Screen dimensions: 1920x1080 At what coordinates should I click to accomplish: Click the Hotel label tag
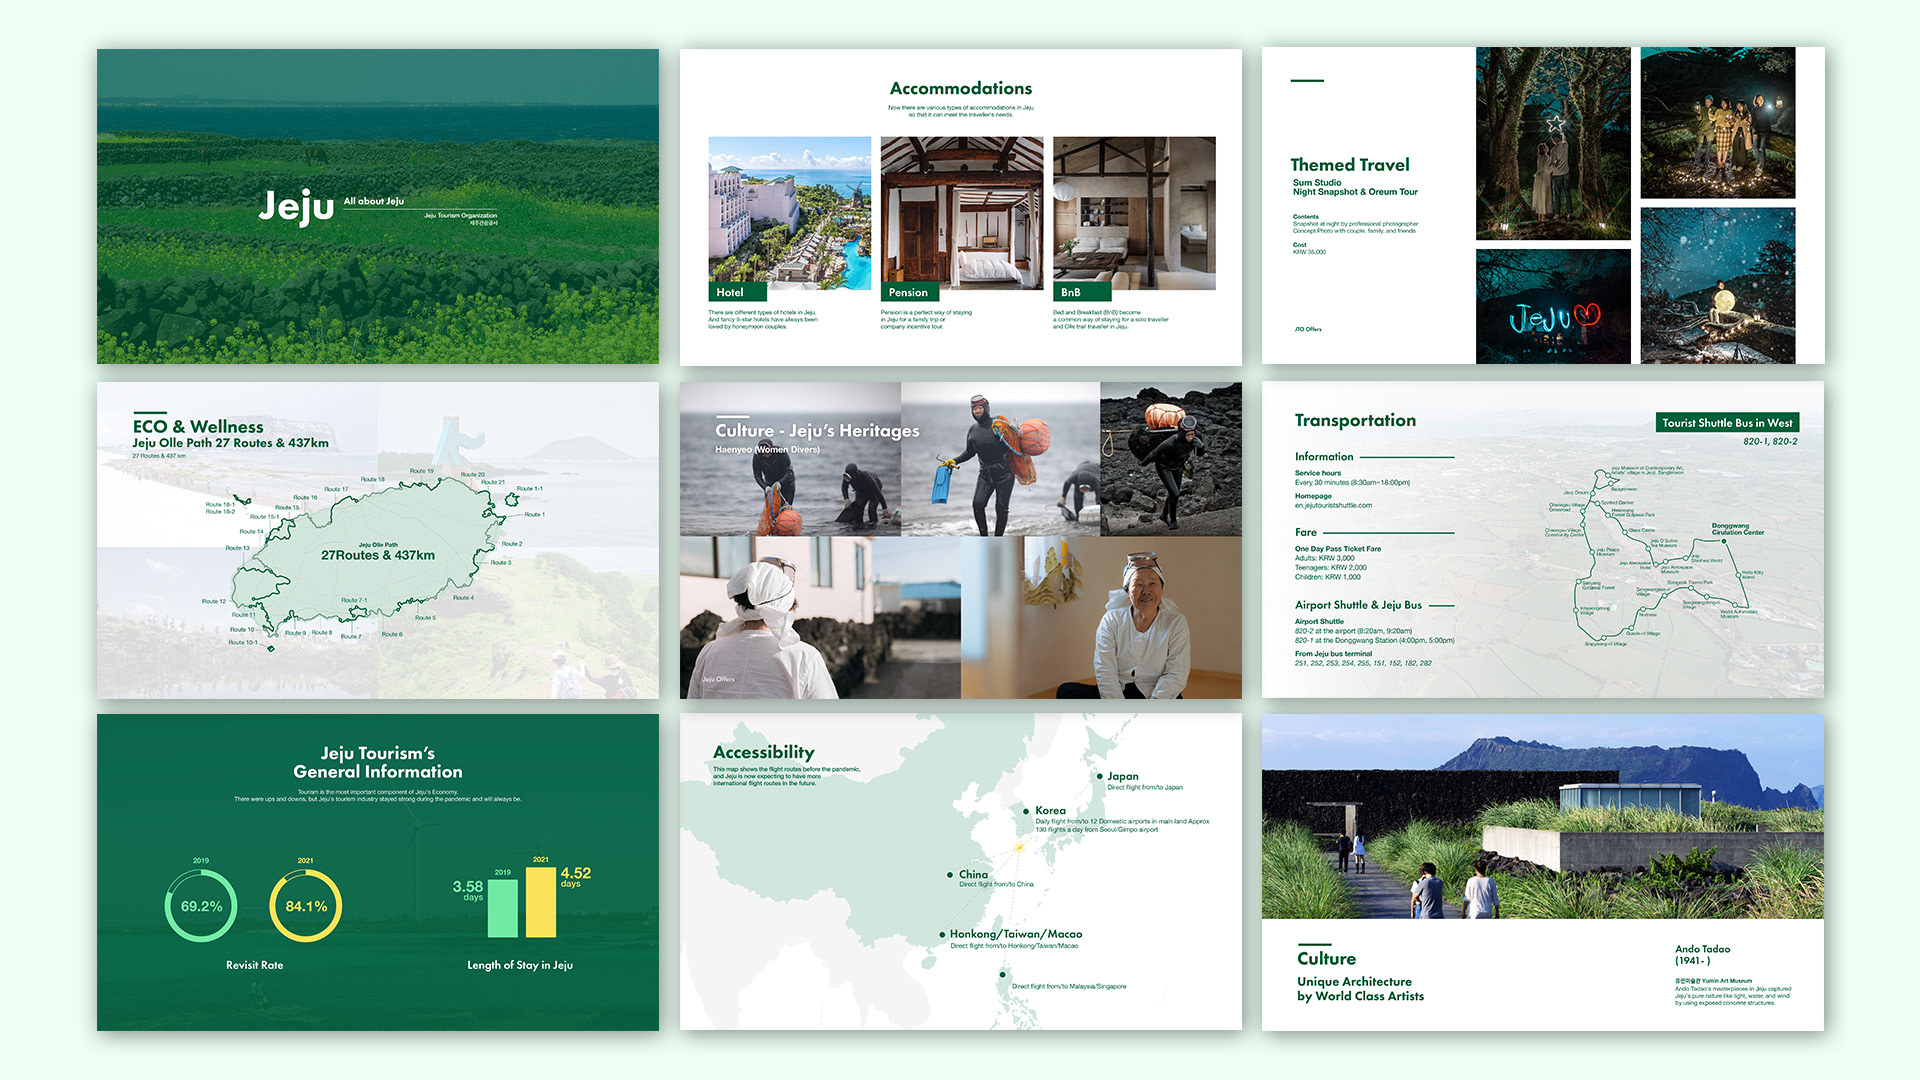[736, 292]
